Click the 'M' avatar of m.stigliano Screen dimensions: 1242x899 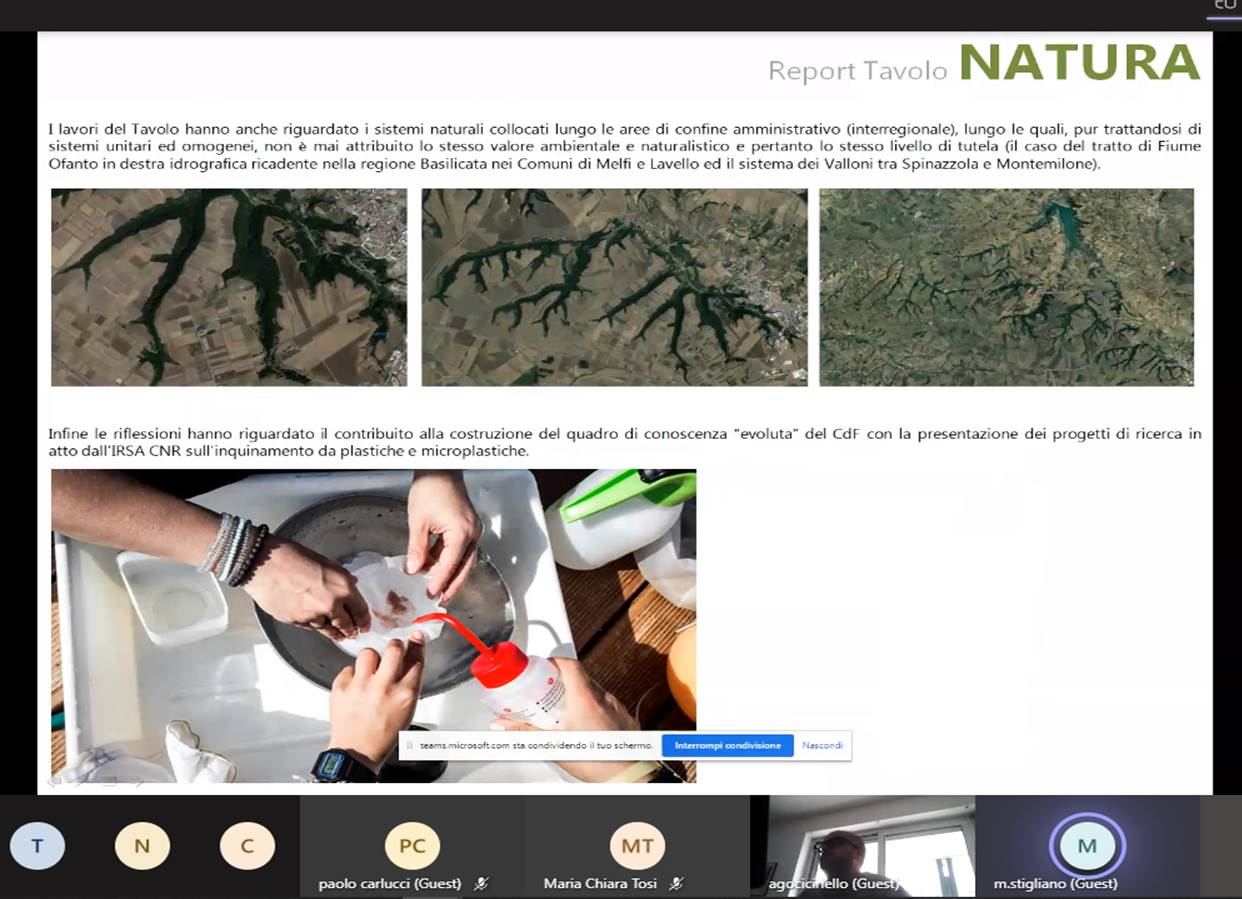coord(1087,846)
